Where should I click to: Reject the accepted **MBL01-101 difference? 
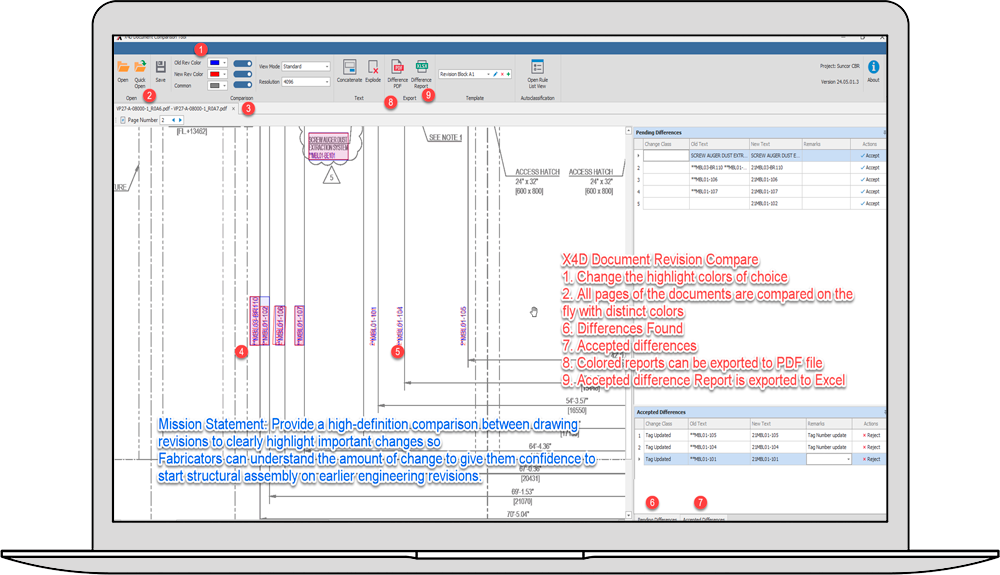pos(871,459)
